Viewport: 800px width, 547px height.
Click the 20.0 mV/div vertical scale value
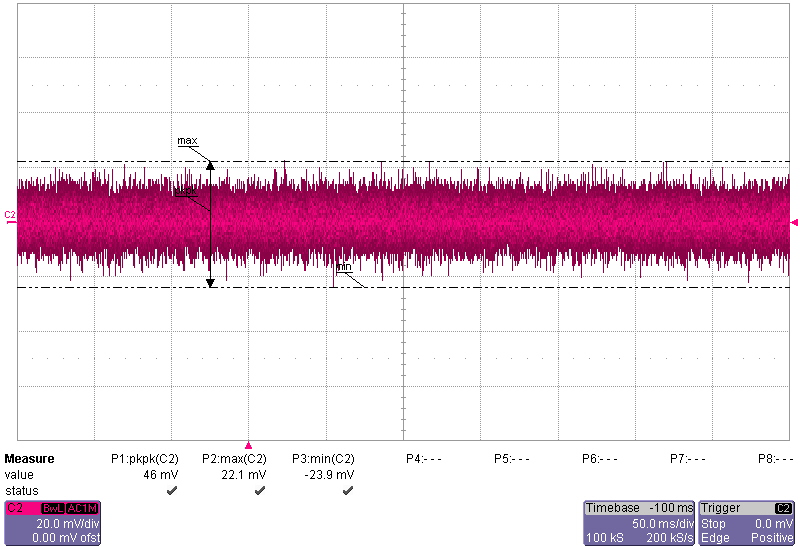[58, 523]
